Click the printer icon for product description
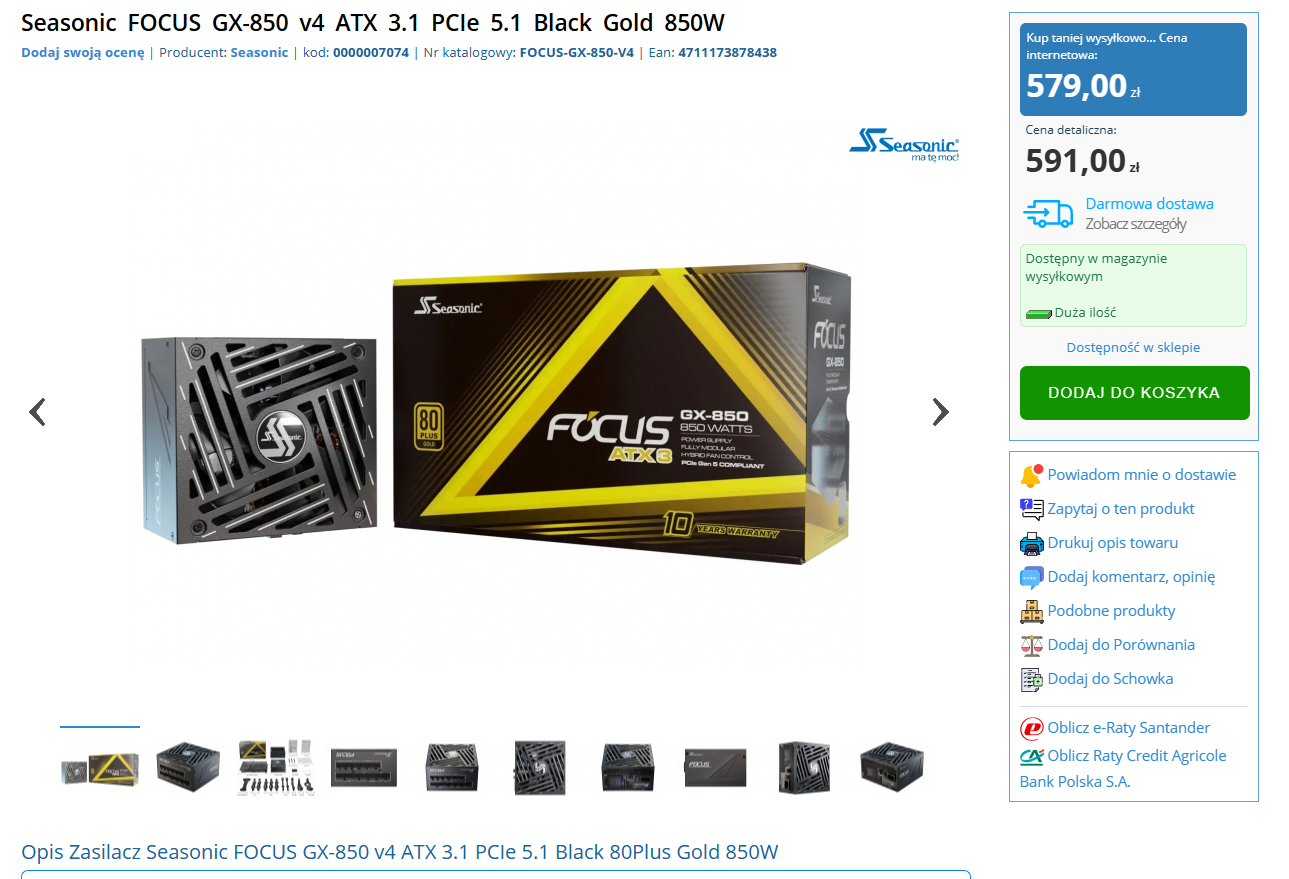The width and height of the screenshot is (1289, 879). click(x=1032, y=543)
